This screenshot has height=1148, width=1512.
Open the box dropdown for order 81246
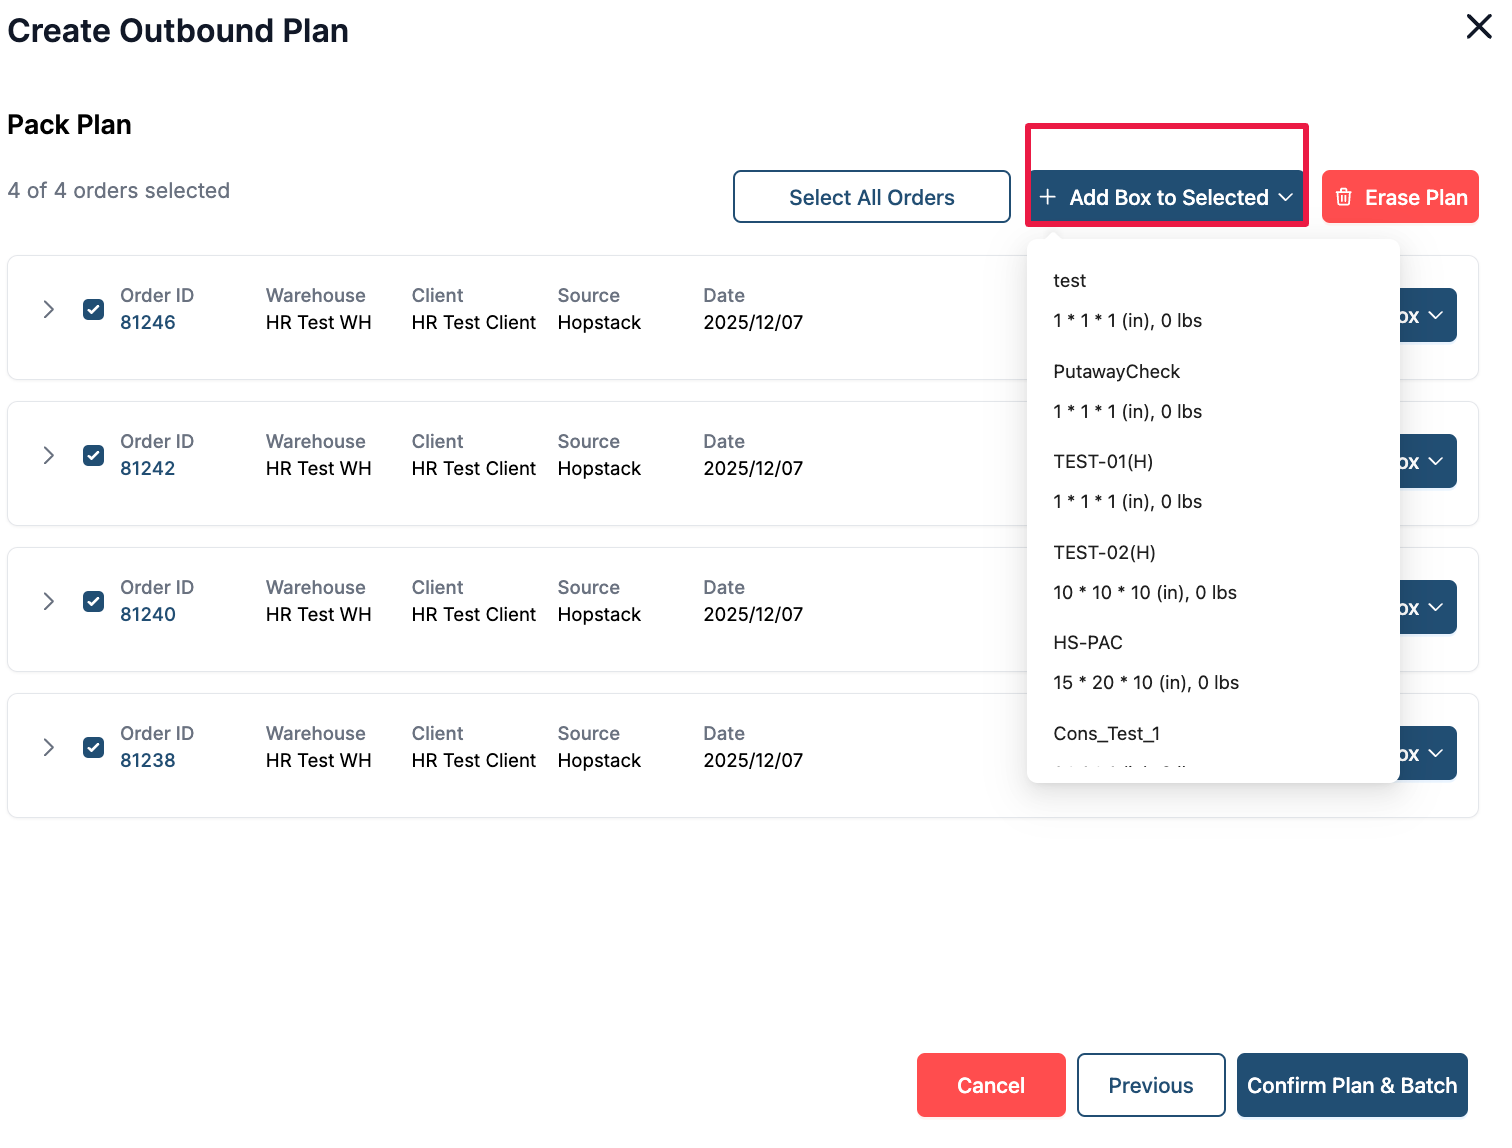click(x=1428, y=316)
